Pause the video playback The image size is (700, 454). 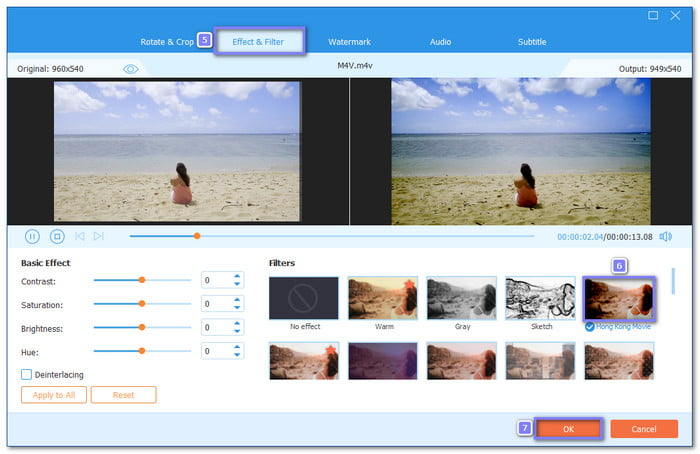32,236
